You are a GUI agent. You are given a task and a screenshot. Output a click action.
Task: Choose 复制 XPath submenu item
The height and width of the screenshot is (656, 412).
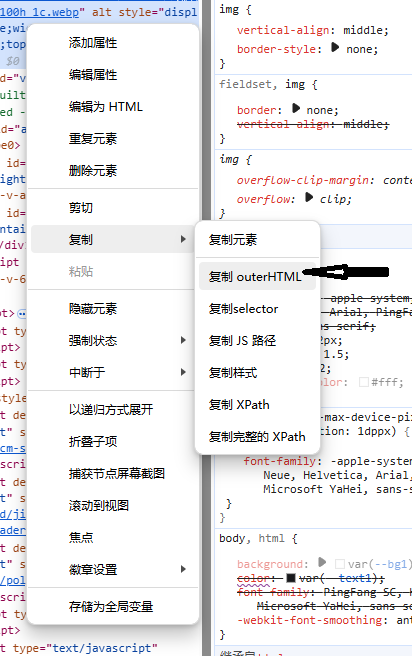pyautogui.click(x=257, y=405)
